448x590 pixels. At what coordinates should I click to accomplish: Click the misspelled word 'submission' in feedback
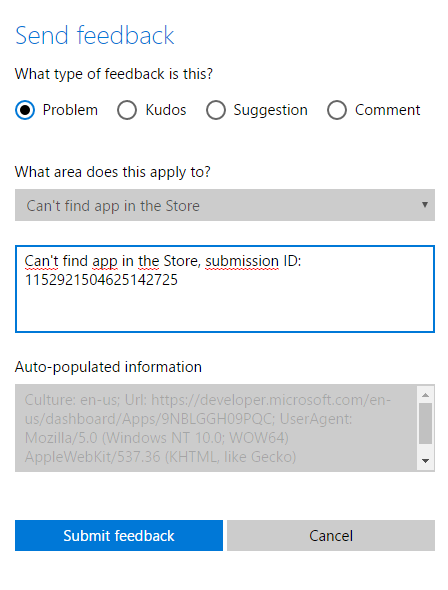click(242, 261)
